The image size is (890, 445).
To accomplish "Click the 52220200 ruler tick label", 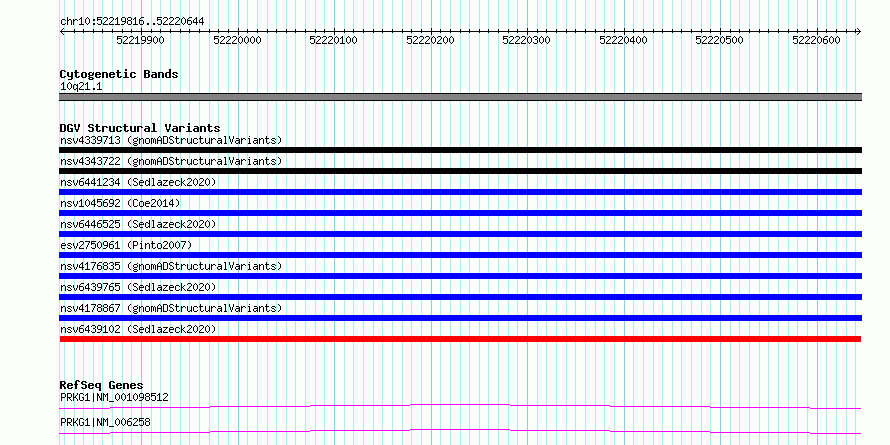I will 431,40.
